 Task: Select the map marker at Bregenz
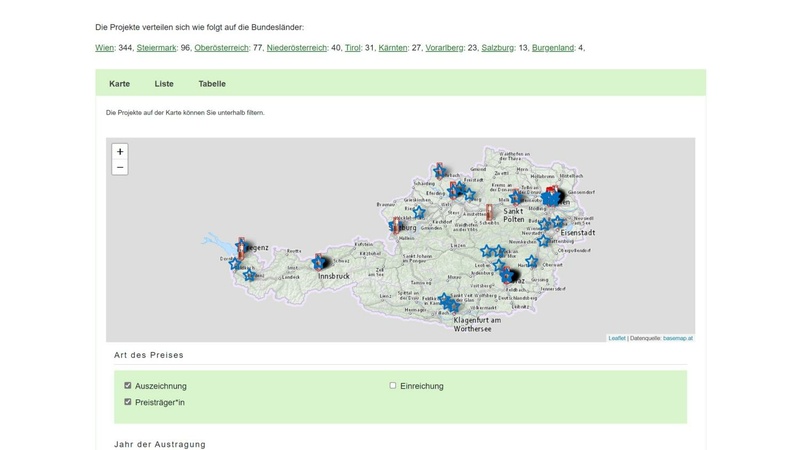click(x=242, y=246)
